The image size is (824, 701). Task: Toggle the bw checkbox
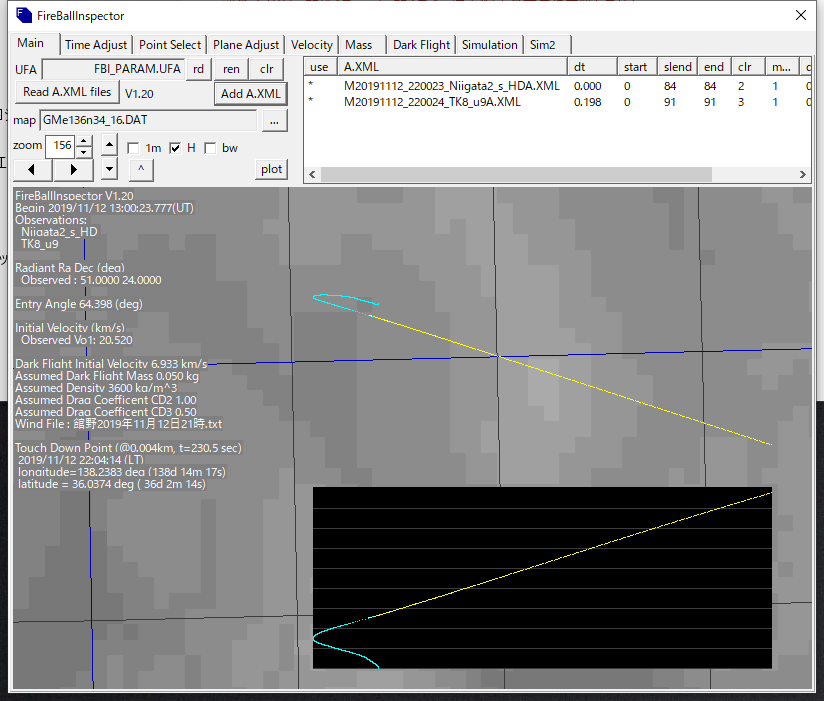[210, 148]
